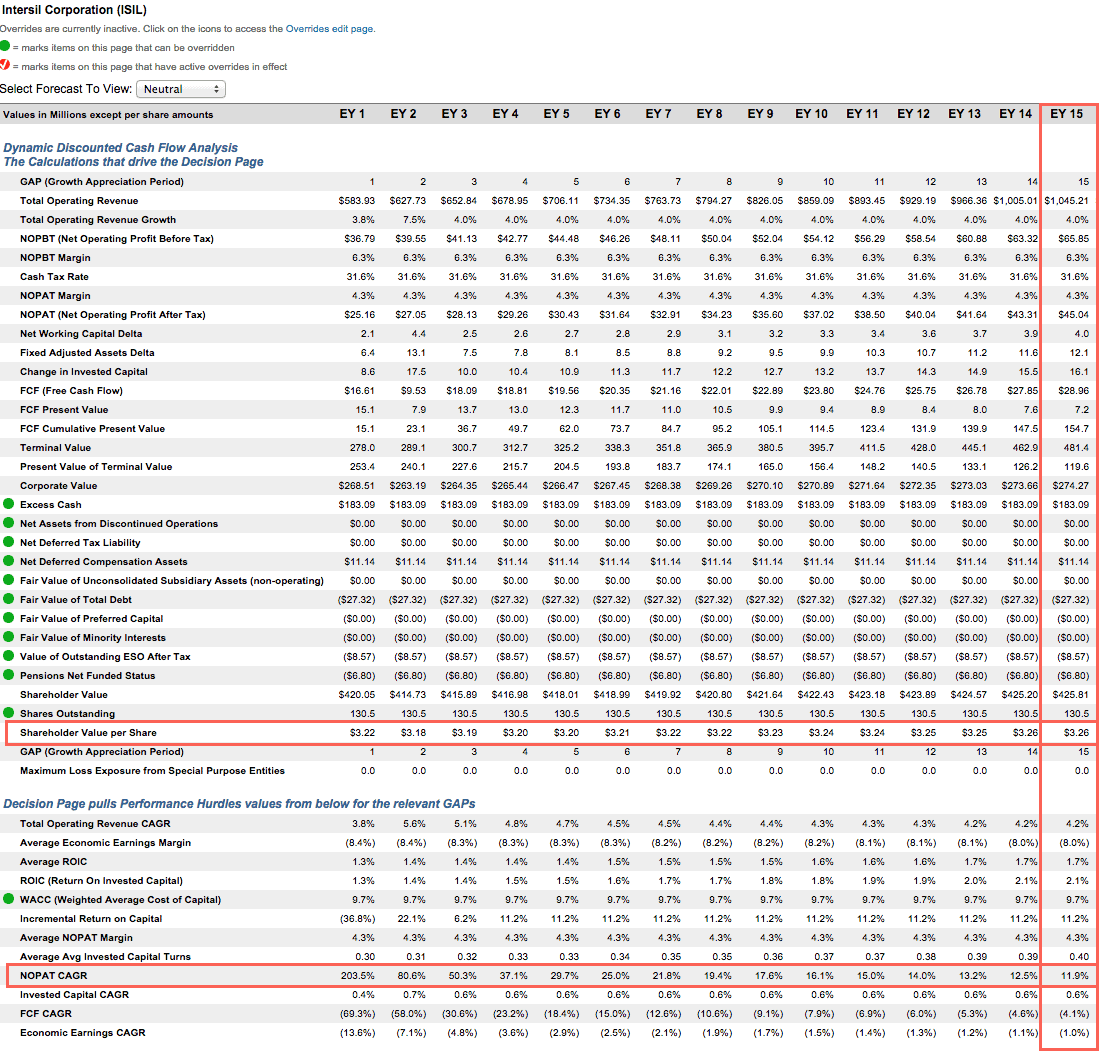The height and width of the screenshot is (1054, 1099).
Task: Select the EY 10 column header
Action: (812, 114)
